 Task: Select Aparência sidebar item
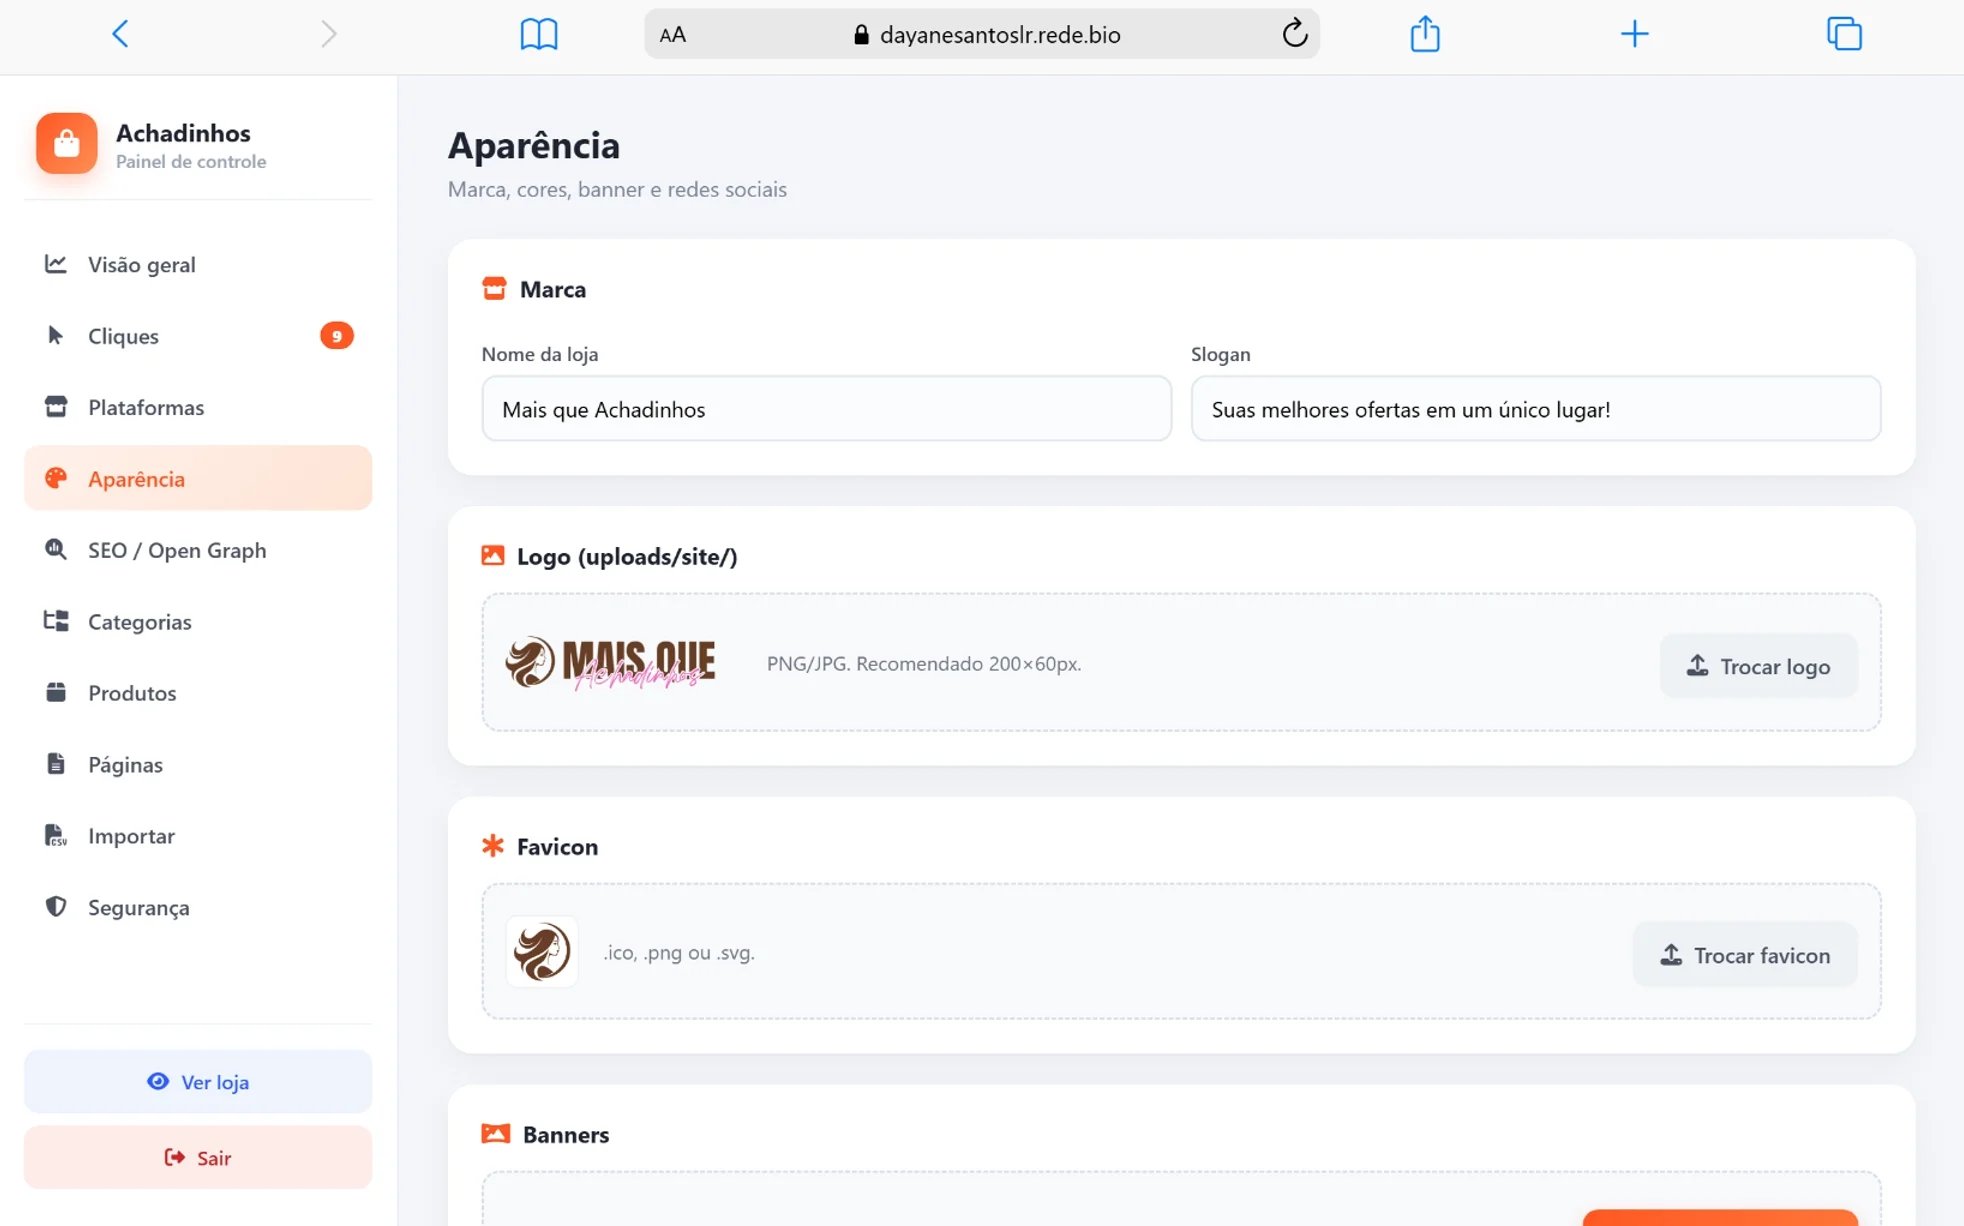(x=198, y=478)
